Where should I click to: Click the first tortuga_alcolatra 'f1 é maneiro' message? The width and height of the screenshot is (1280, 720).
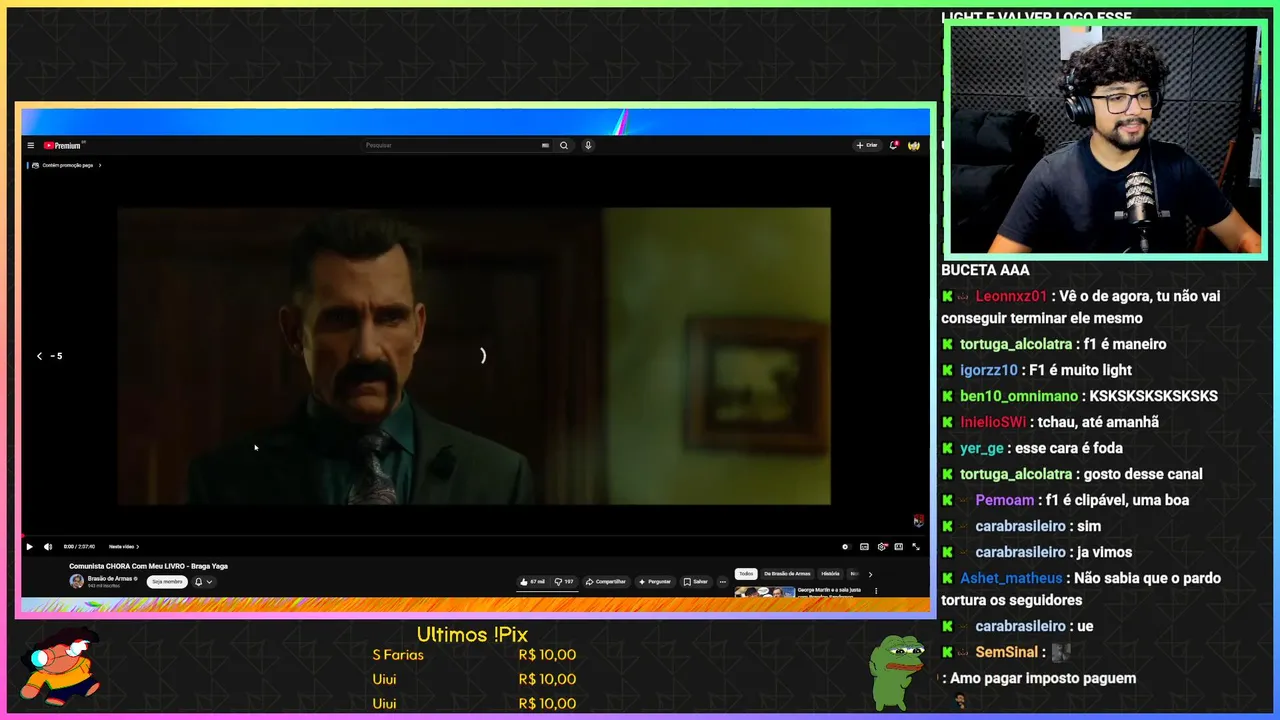pos(1053,344)
